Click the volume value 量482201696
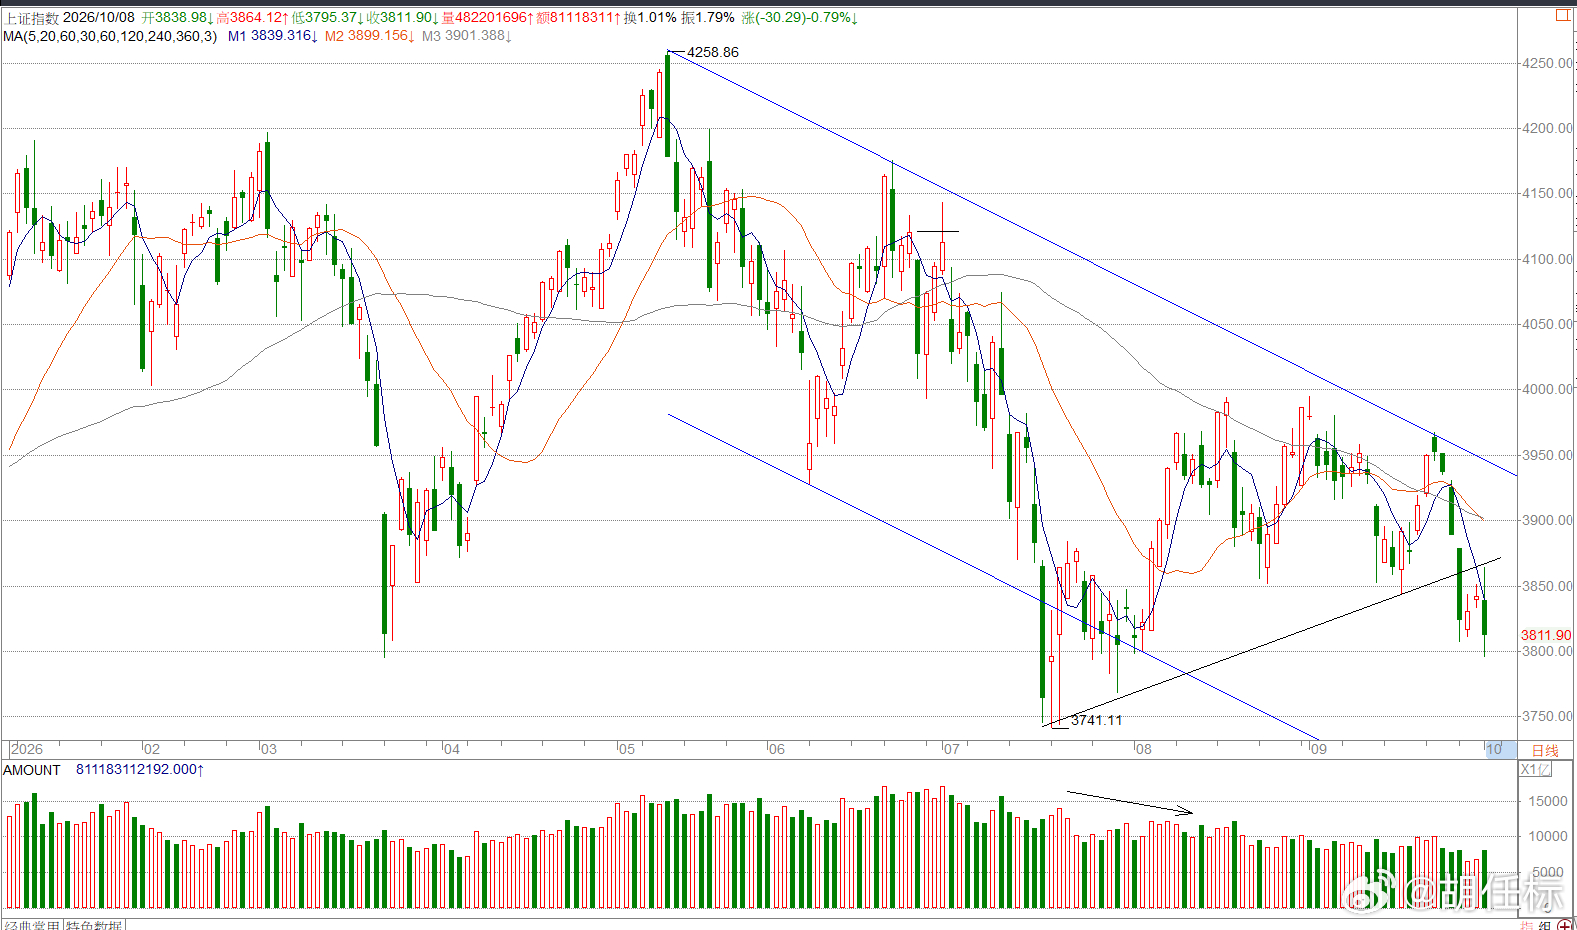 pyautogui.click(x=488, y=18)
